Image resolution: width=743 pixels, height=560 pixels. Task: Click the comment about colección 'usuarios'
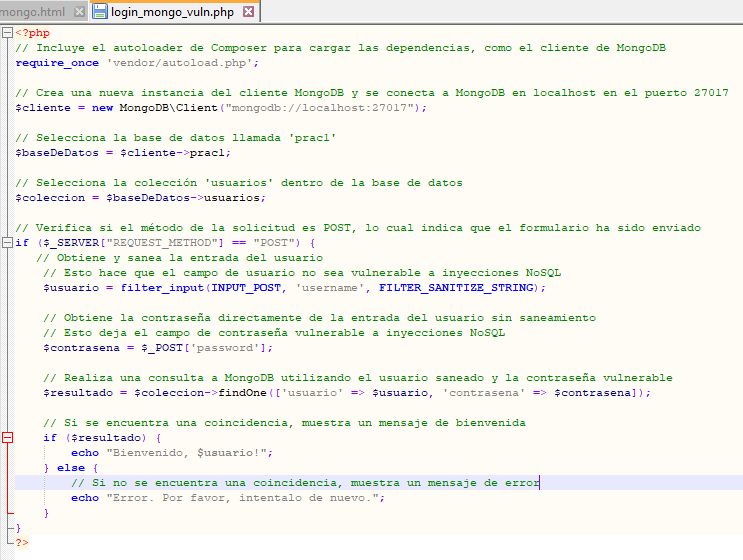tap(239, 183)
